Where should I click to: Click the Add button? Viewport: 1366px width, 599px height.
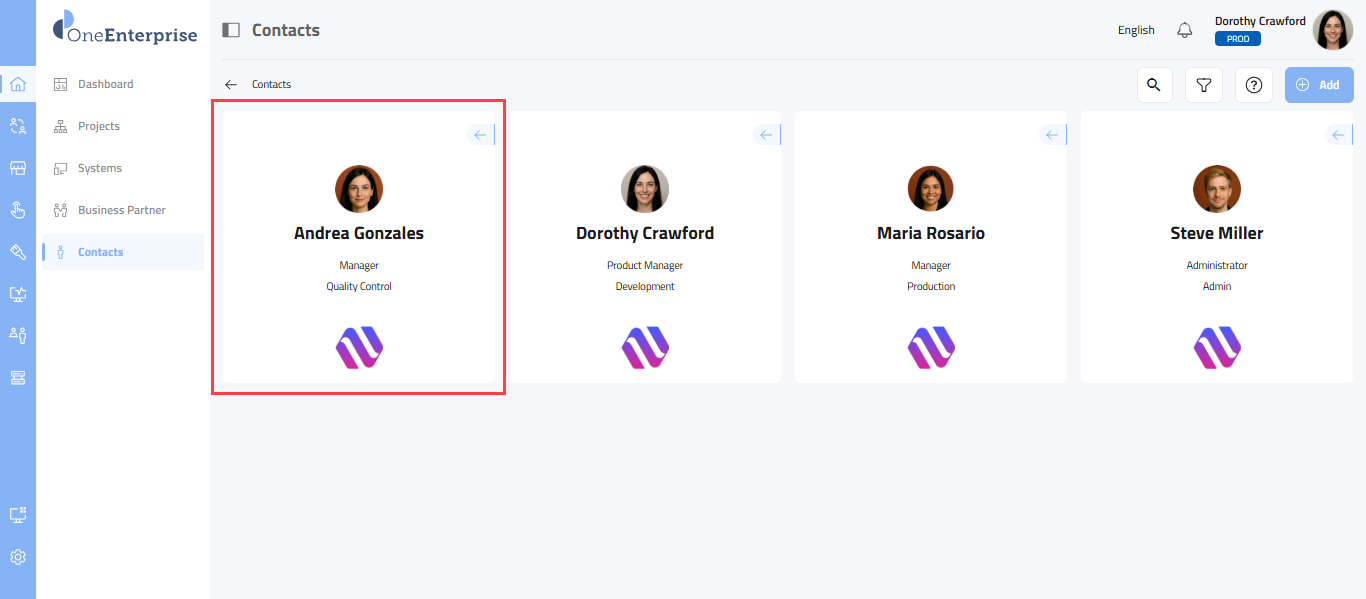point(1318,85)
